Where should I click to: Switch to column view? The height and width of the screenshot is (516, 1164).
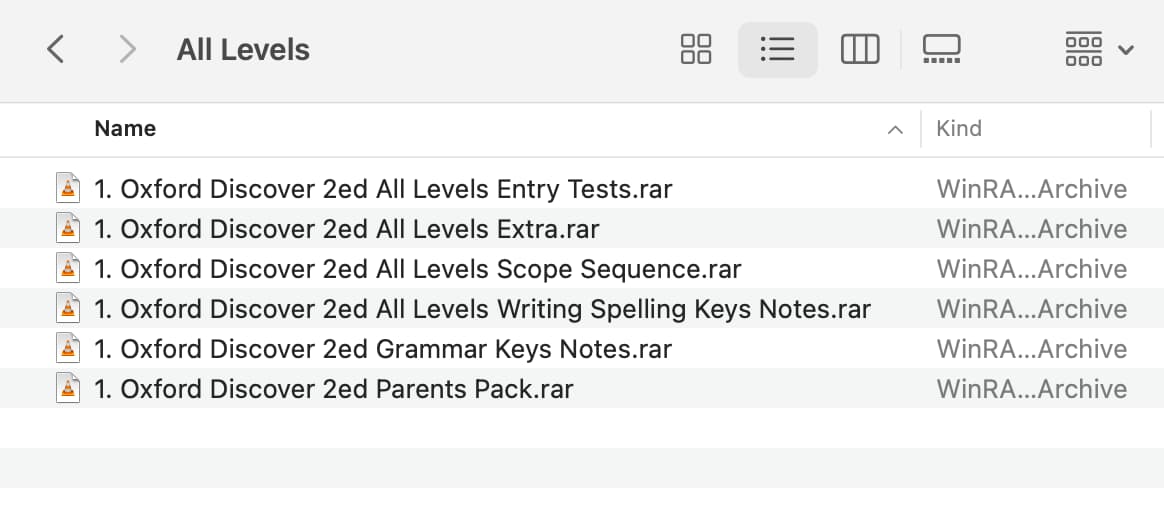tap(860, 50)
